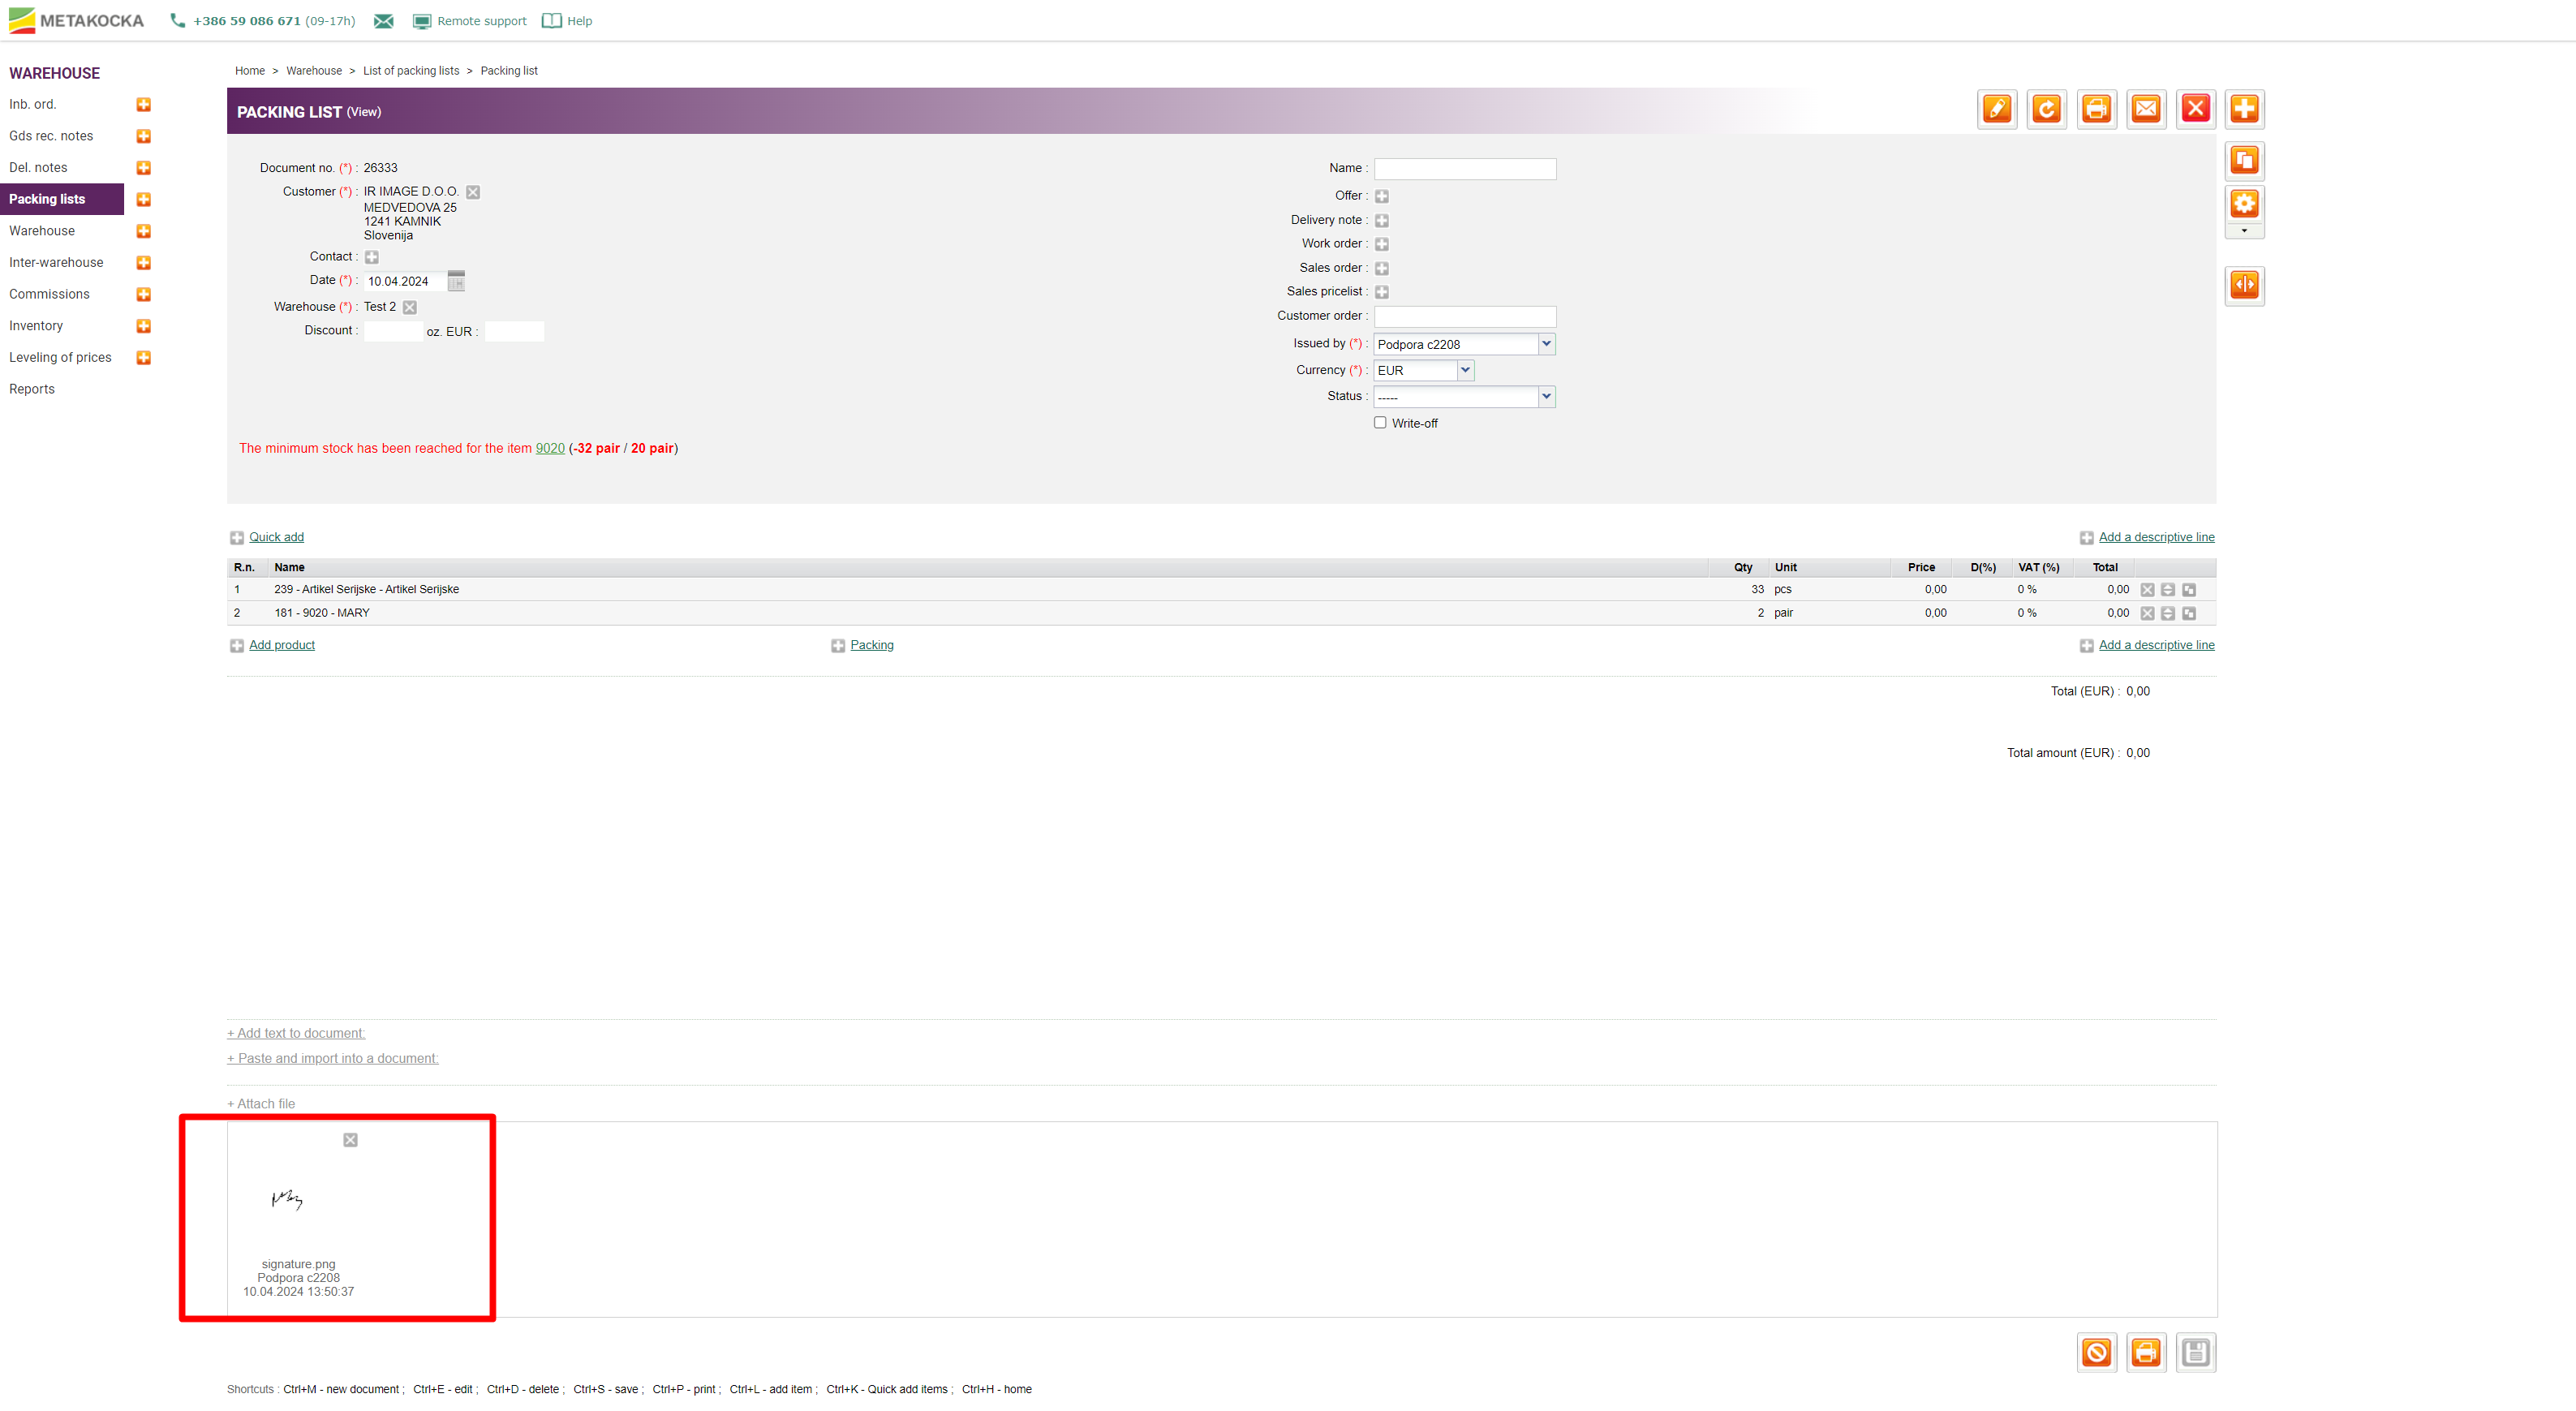Open the Issued by dropdown
Screen dimensions: 2576x1411
tap(1546, 344)
